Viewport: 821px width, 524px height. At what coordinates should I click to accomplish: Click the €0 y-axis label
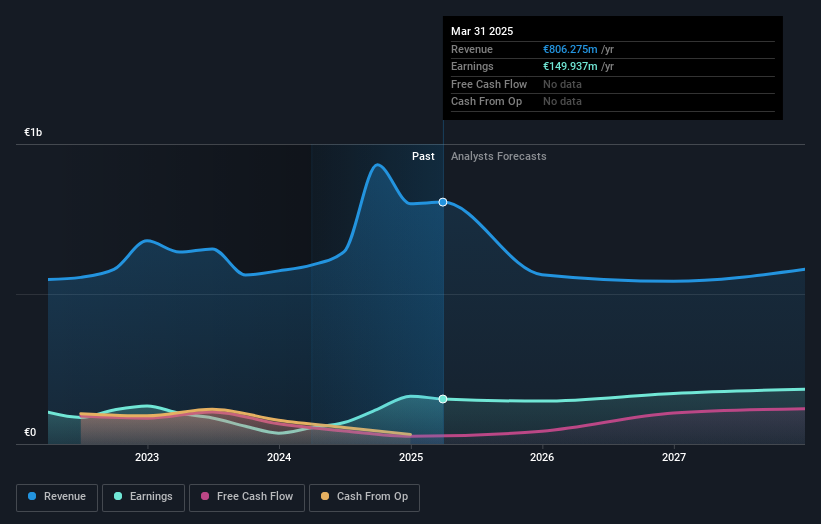[x=30, y=432]
